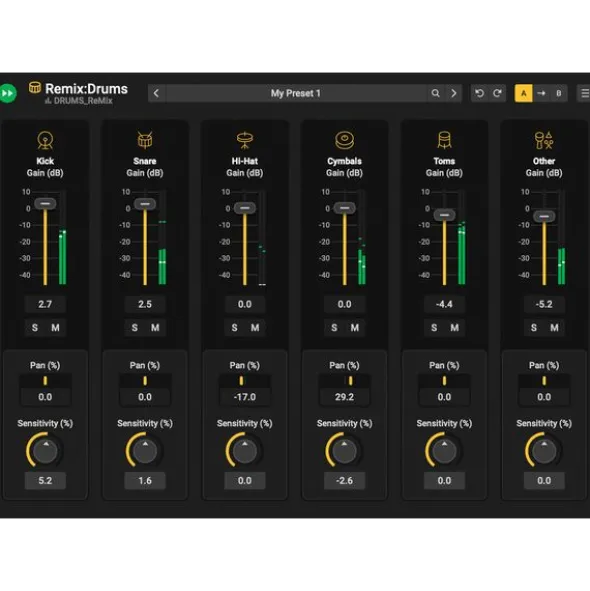Click the Snare pan slider marker
The width and height of the screenshot is (590, 591).
tap(145, 381)
